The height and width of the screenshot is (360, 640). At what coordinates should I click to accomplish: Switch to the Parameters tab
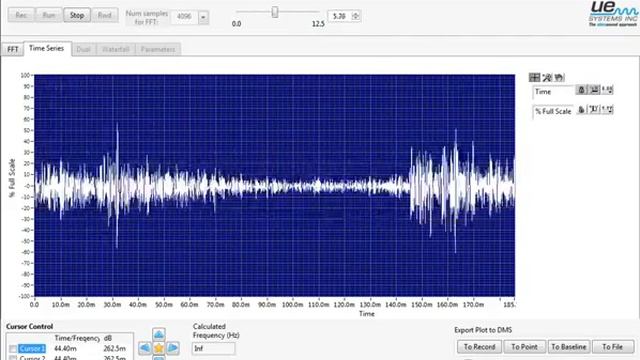(158, 49)
